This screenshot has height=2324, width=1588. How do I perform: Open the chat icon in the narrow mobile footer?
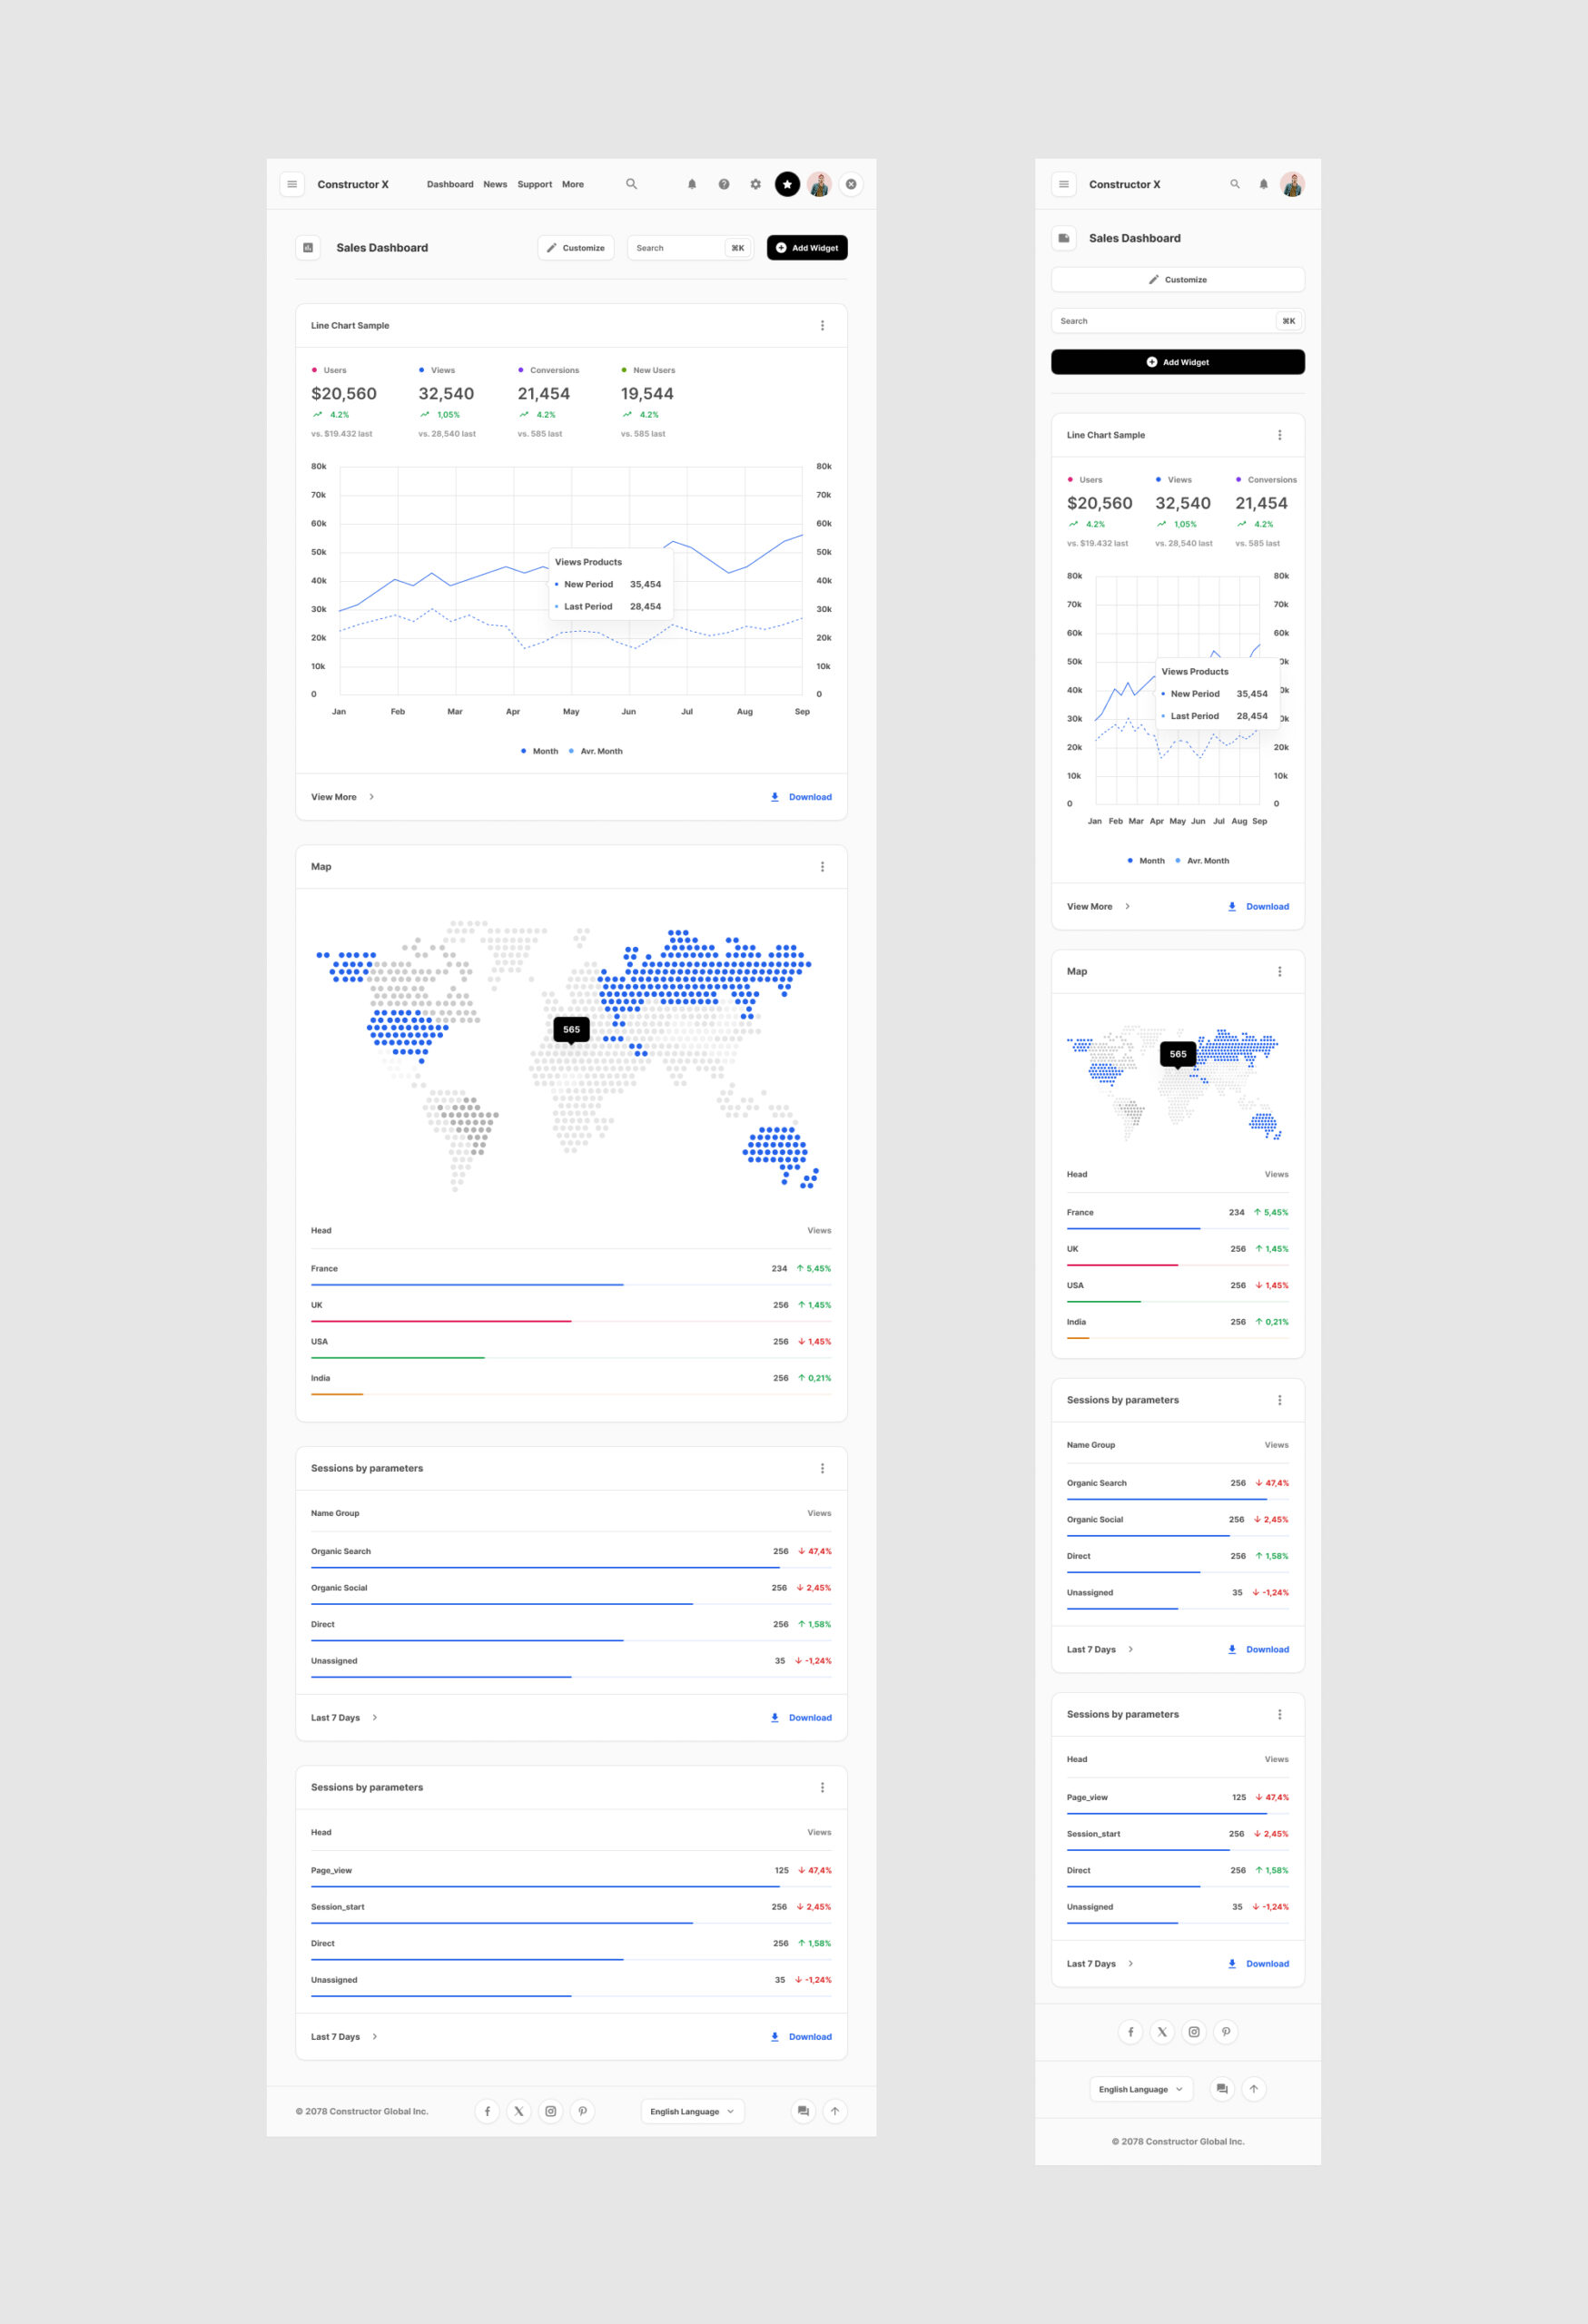[x=1222, y=2088]
